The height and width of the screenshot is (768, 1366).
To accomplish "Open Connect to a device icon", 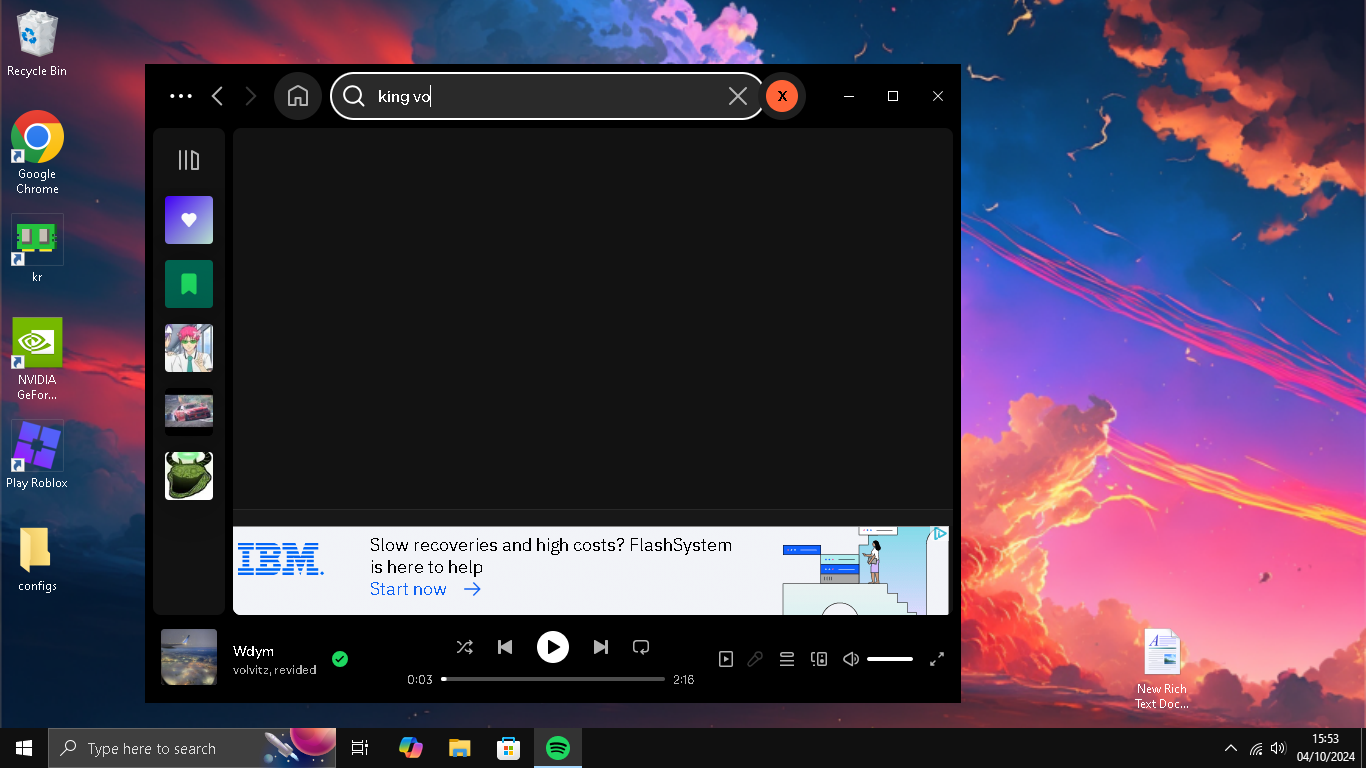I will tap(819, 659).
